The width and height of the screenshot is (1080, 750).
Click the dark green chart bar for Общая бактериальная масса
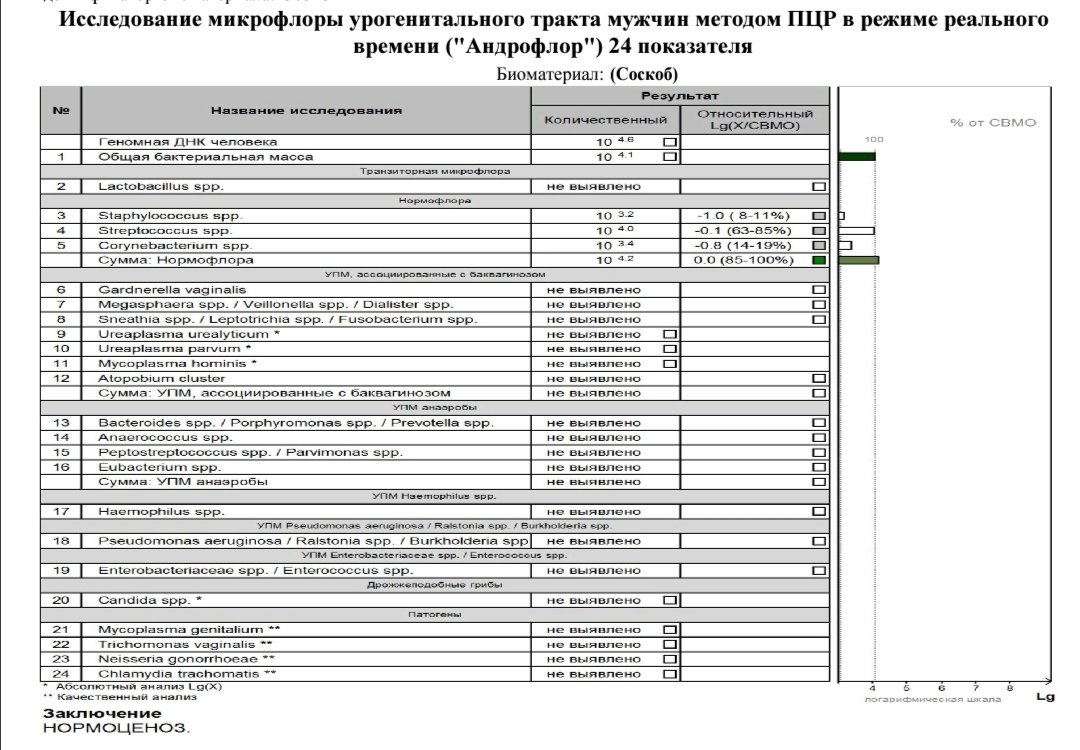click(857, 157)
